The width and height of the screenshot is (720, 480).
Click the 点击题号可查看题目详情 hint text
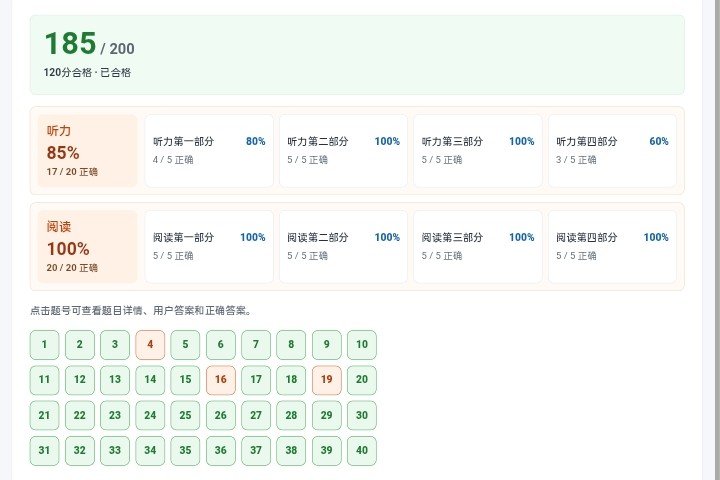pyautogui.click(x=141, y=311)
